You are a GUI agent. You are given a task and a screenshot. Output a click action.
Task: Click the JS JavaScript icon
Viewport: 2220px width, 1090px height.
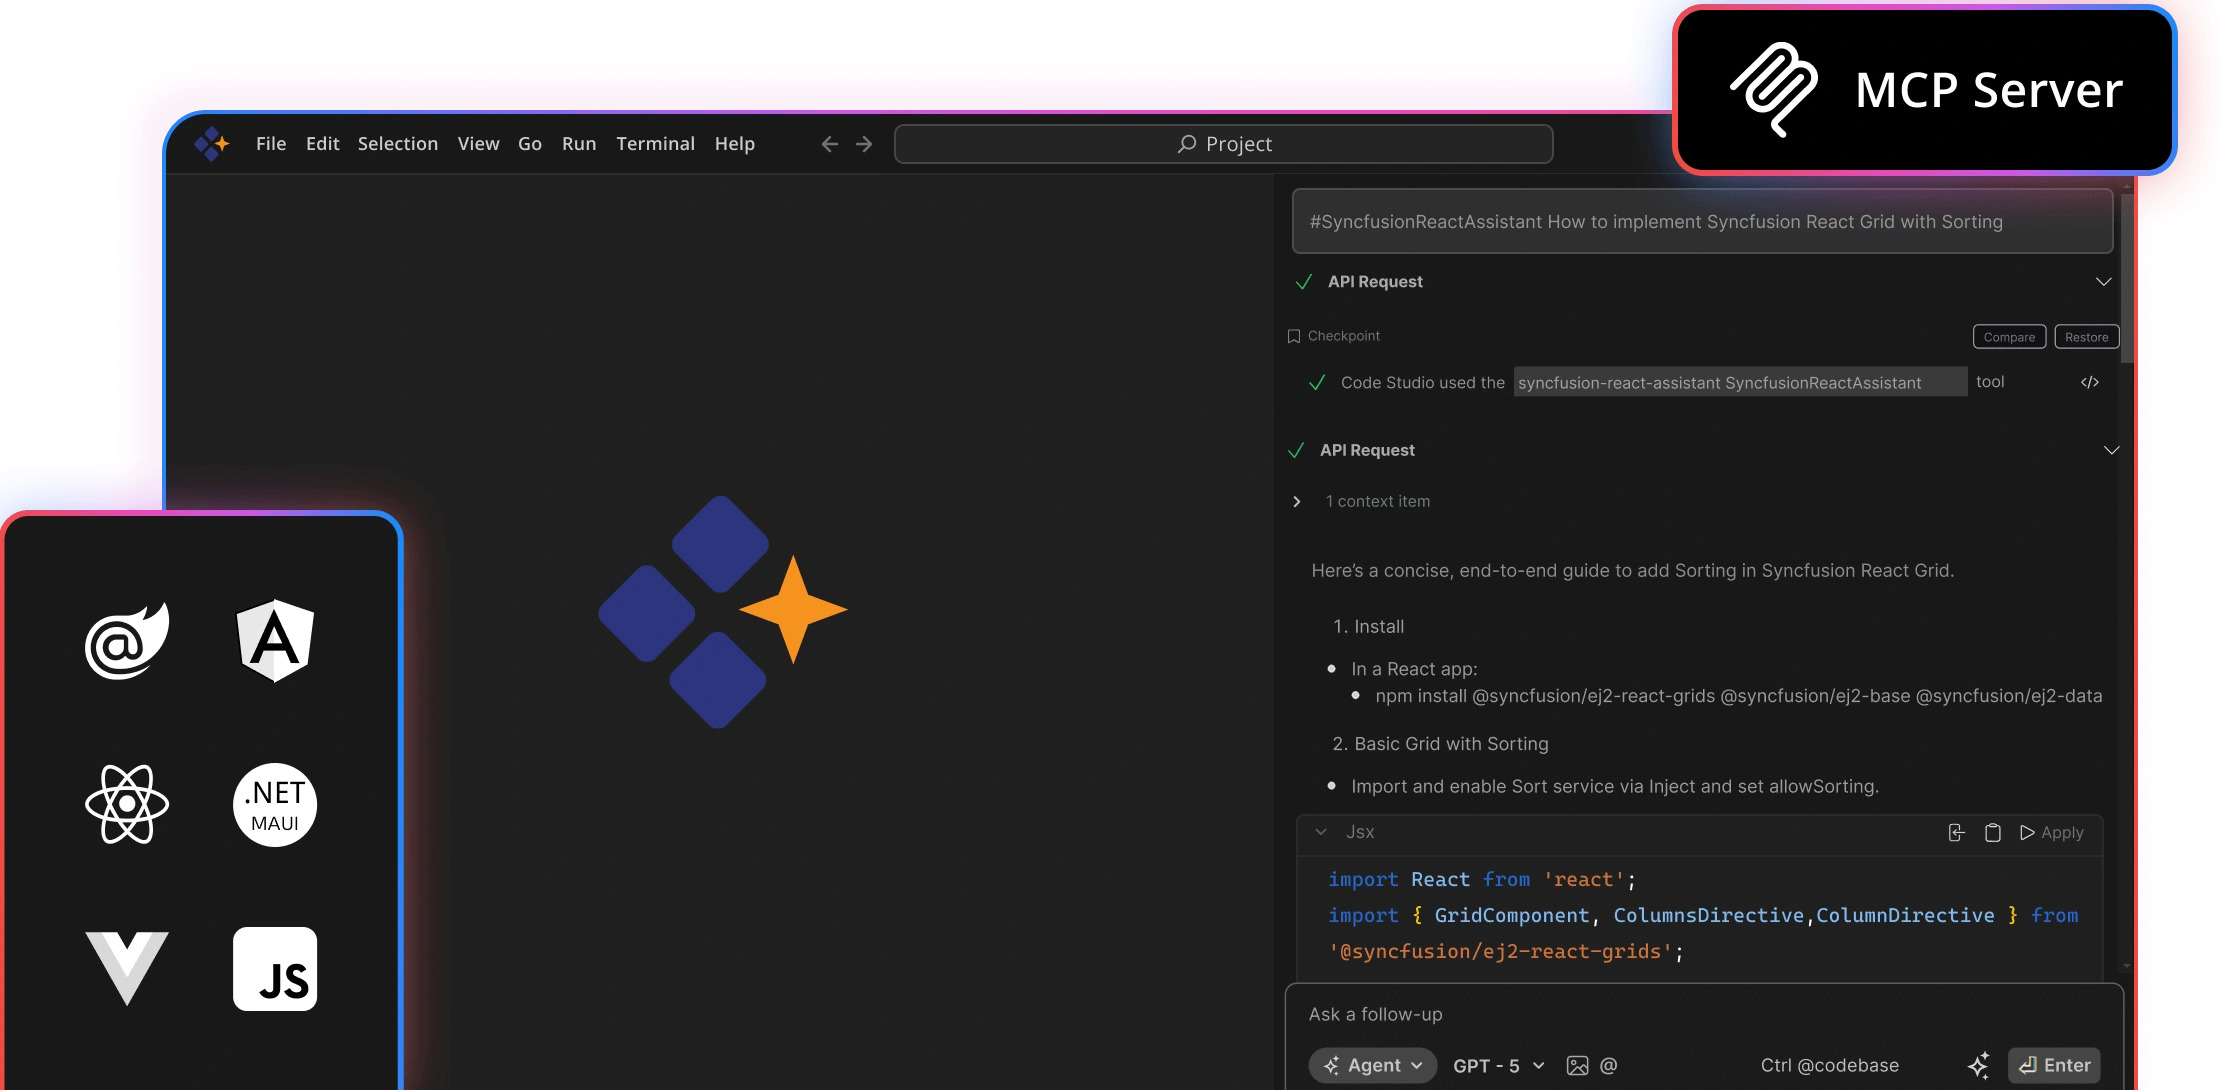pyautogui.click(x=275, y=968)
